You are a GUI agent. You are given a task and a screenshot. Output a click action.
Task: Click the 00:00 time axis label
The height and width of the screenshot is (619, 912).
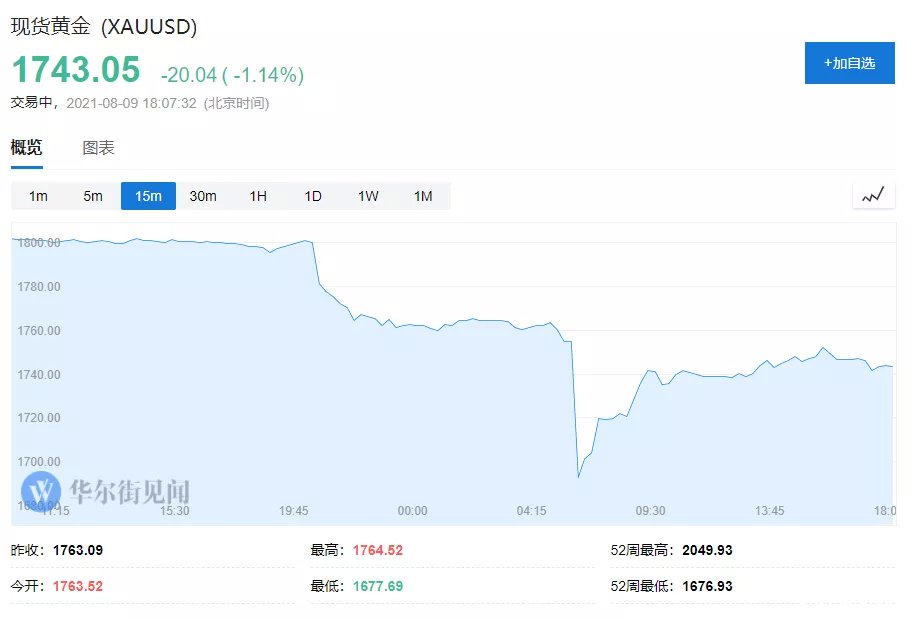412,511
